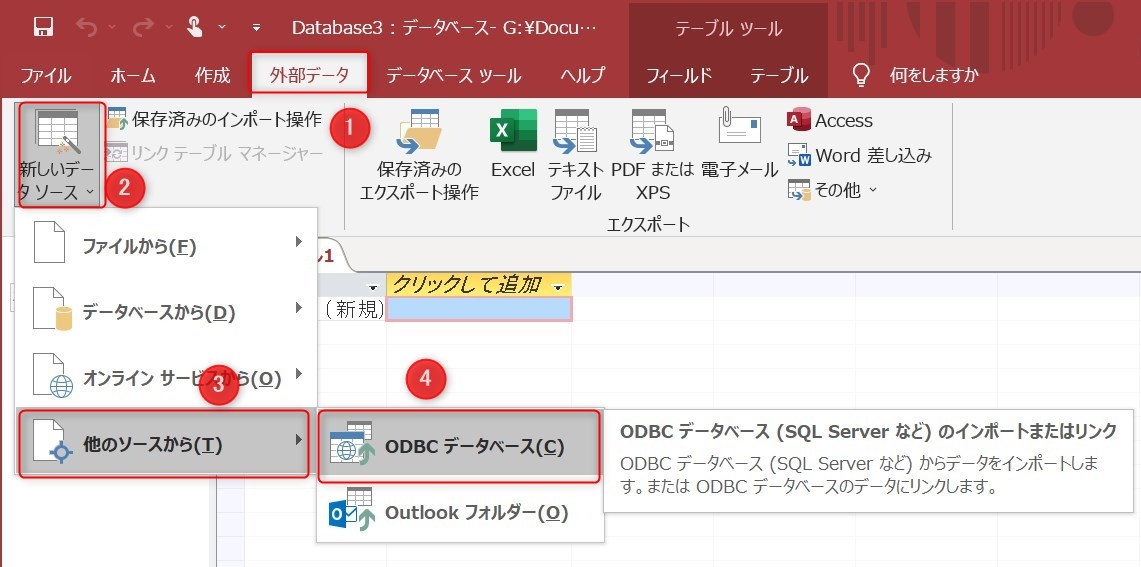Expand the その他 export dropdown
Image resolution: width=1141 pixels, height=567 pixels.
pos(833,189)
